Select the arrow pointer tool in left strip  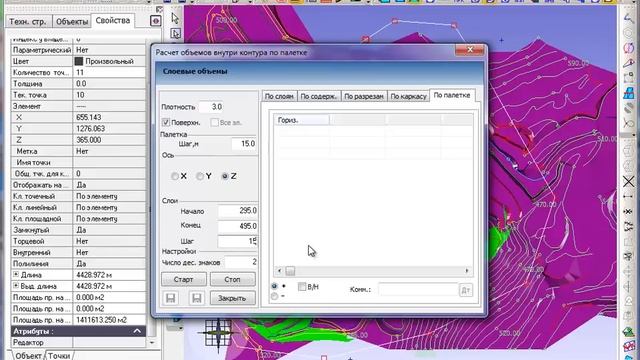[176, 18]
